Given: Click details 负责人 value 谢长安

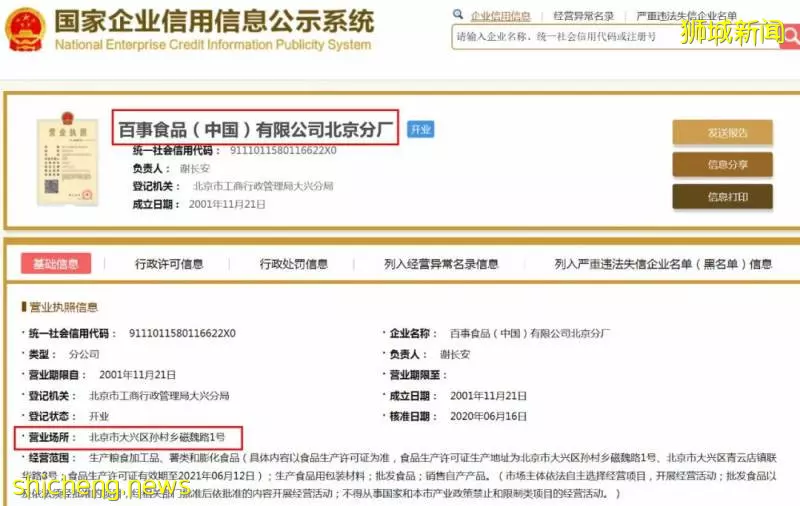Looking at the screenshot, I should [455, 355].
